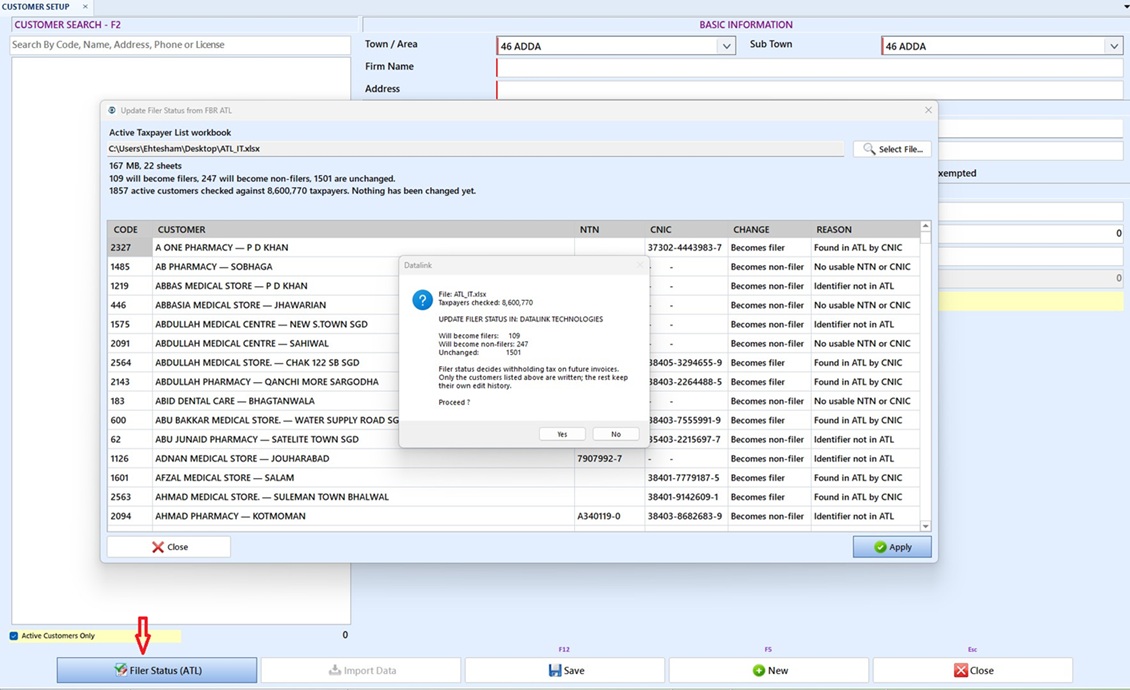Click NTN cell A340119-0
Image resolution: width=1130 pixels, height=690 pixels.
click(609, 516)
